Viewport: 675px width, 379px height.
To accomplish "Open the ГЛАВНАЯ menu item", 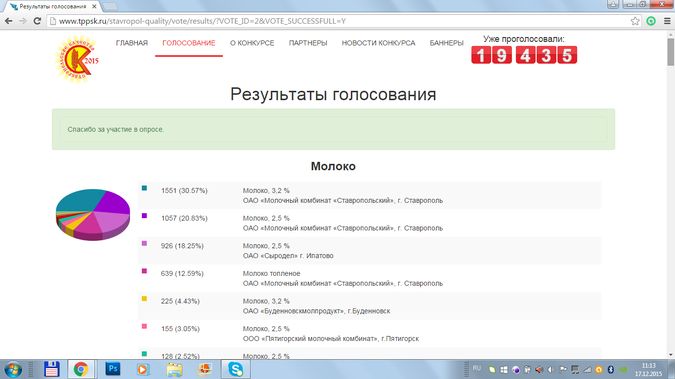I will 132,43.
